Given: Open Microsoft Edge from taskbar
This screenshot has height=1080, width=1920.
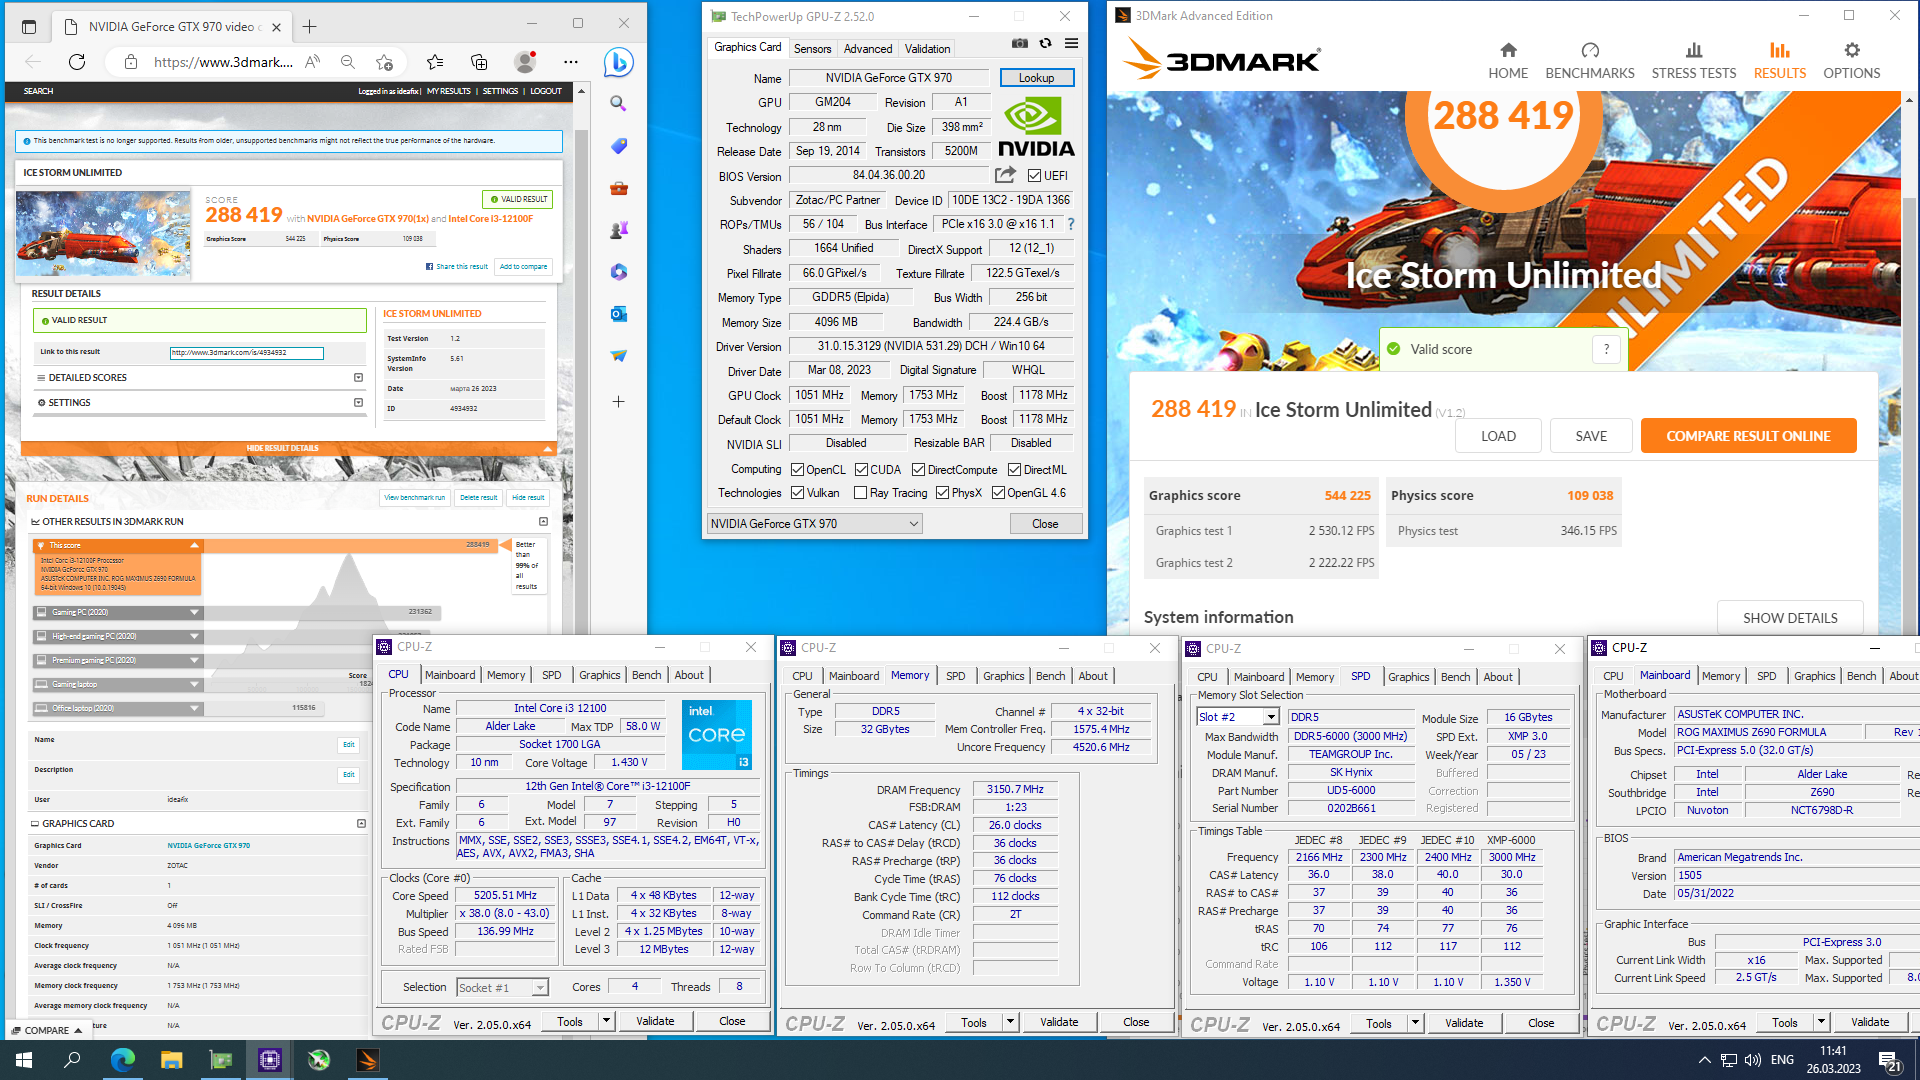Looking at the screenshot, I should (x=122, y=1060).
